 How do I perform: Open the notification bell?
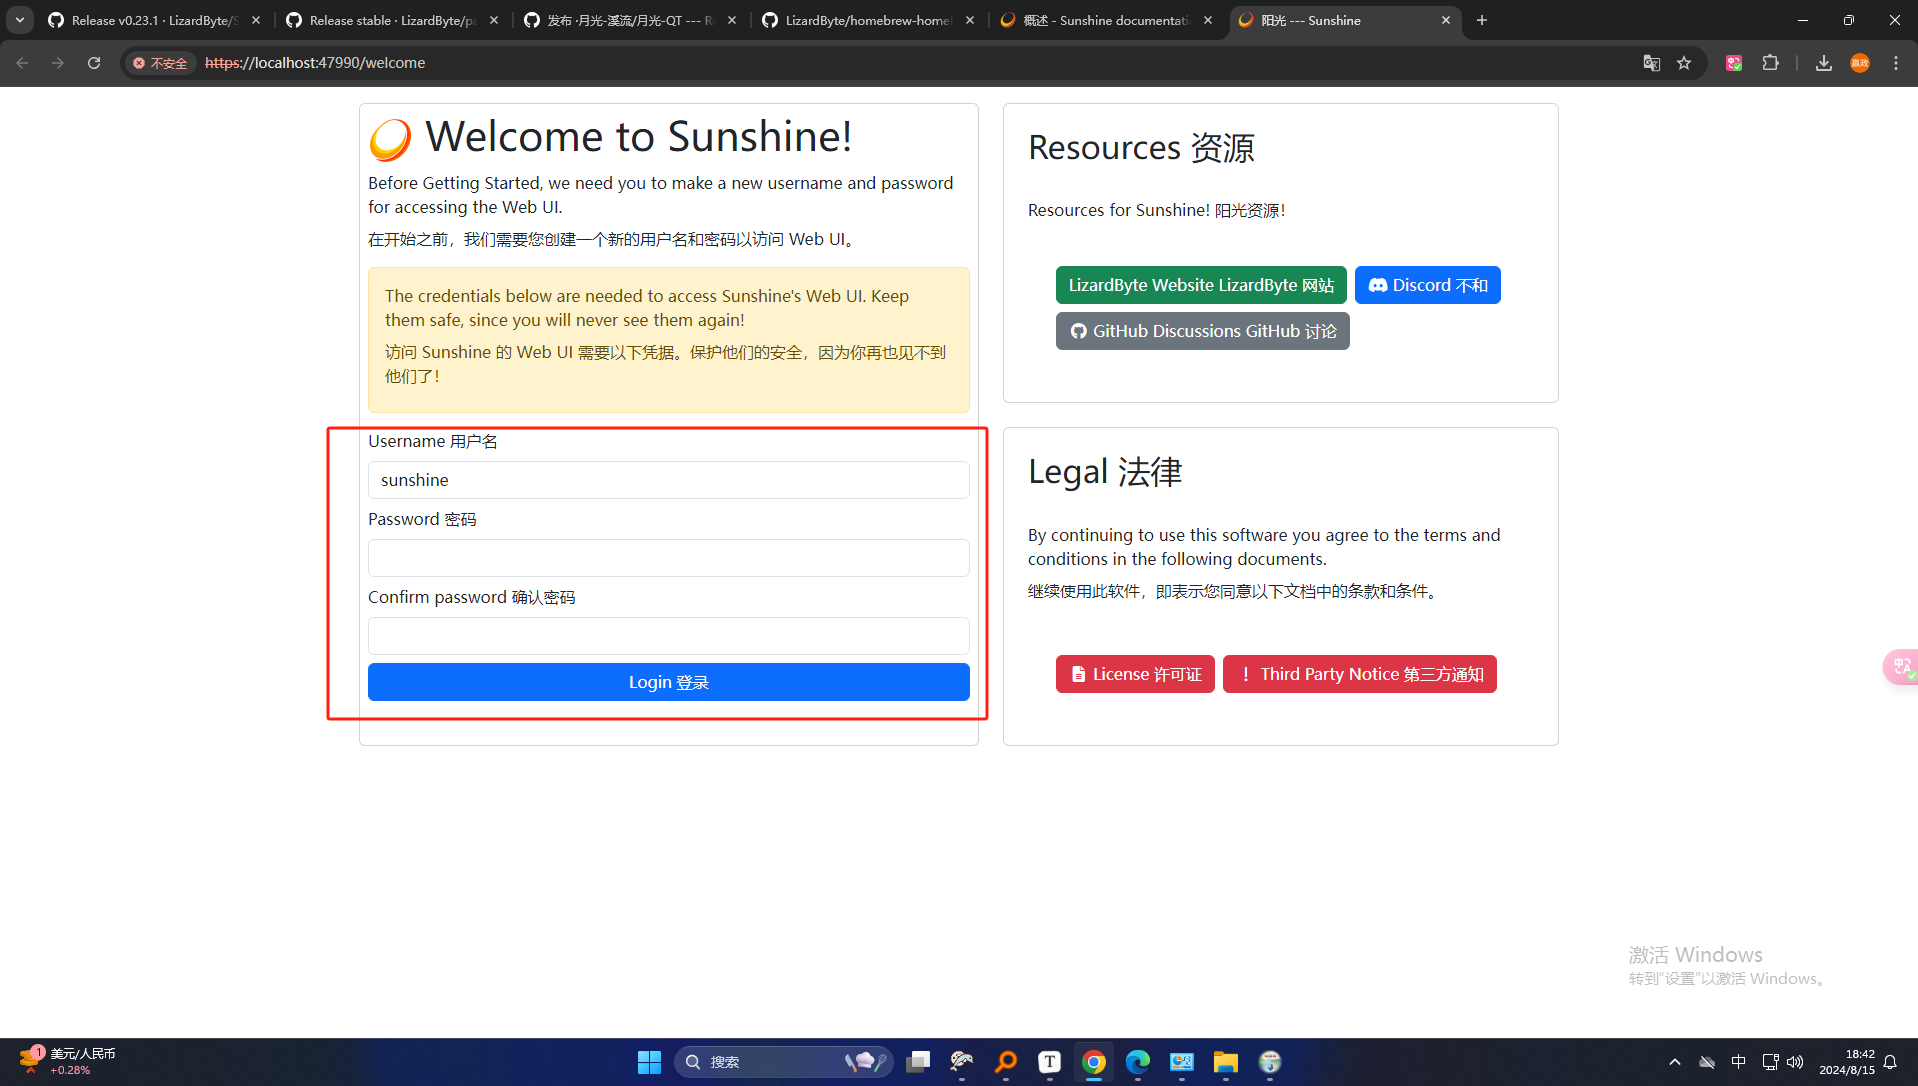tap(1890, 1062)
